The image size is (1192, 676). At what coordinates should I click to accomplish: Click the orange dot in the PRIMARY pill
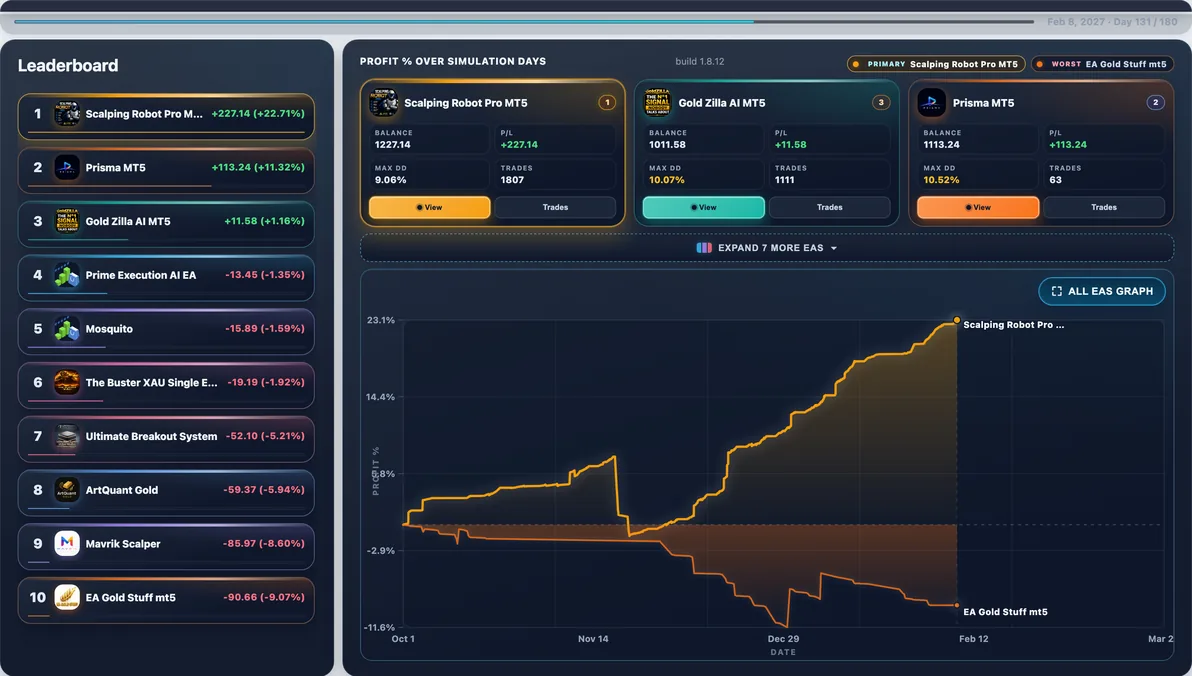tap(856, 64)
